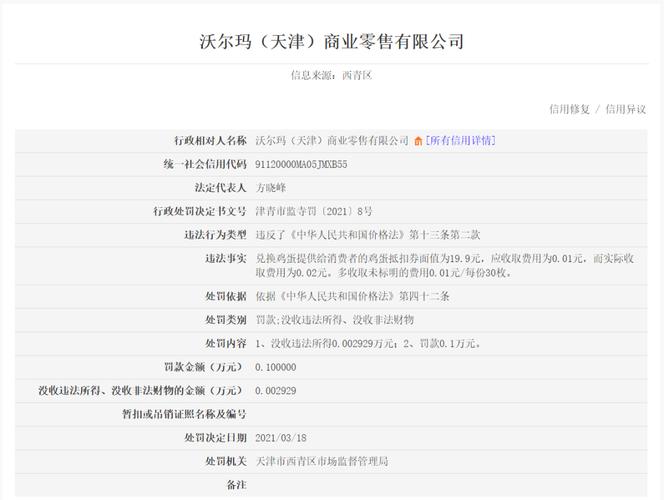The height and width of the screenshot is (500, 664).
Task: Click the fine amount 0.100000
Action: point(276,367)
